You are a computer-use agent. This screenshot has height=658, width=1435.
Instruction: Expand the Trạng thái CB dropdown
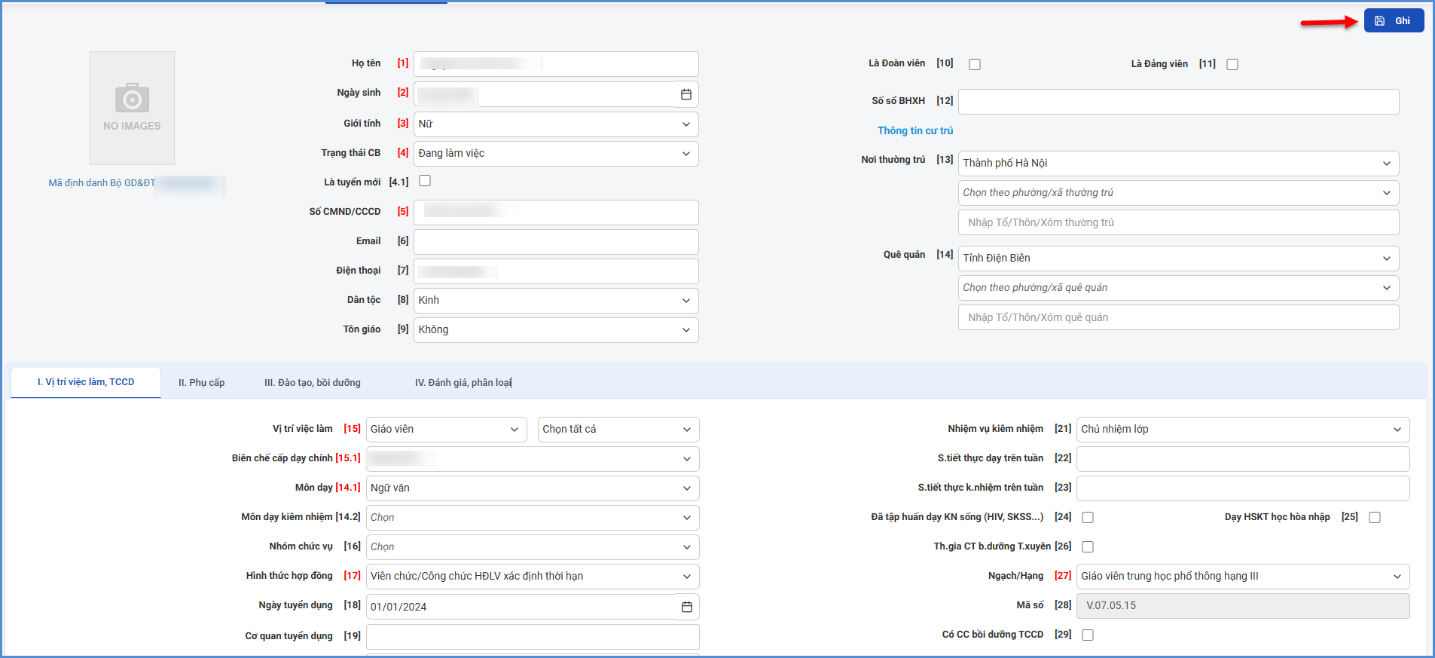click(x=556, y=153)
